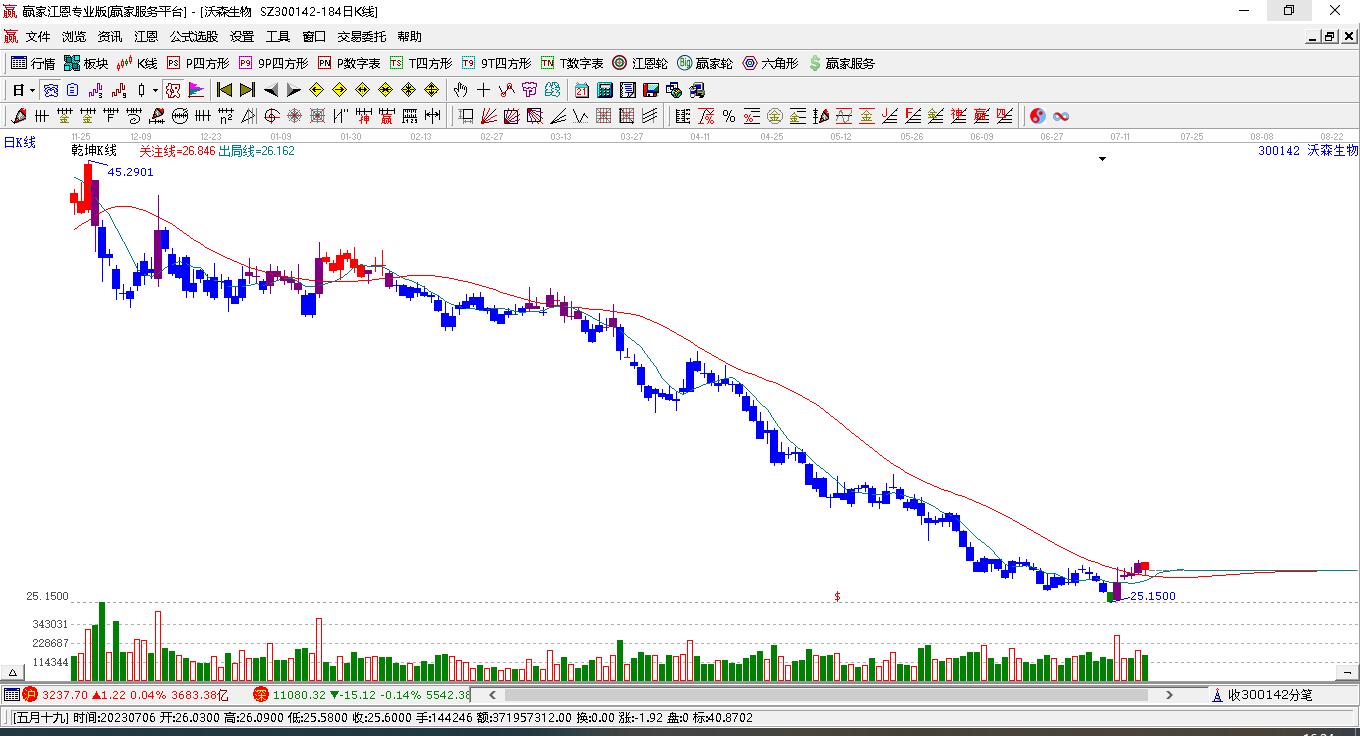Open the T数字表 tool

coord(572,63)
